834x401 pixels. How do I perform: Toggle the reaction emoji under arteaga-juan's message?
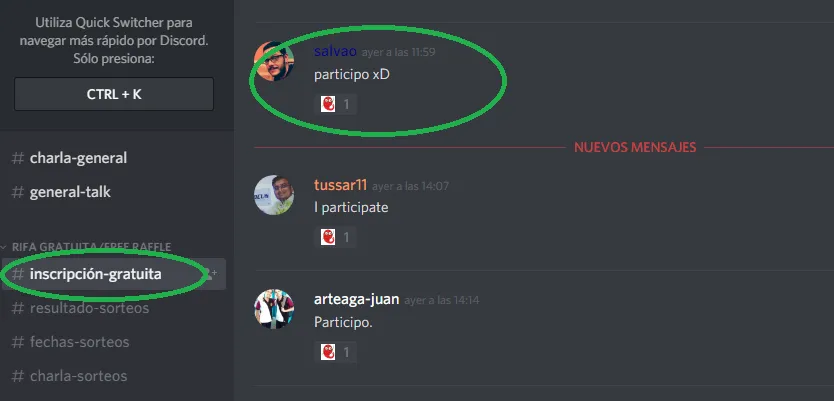335,352
